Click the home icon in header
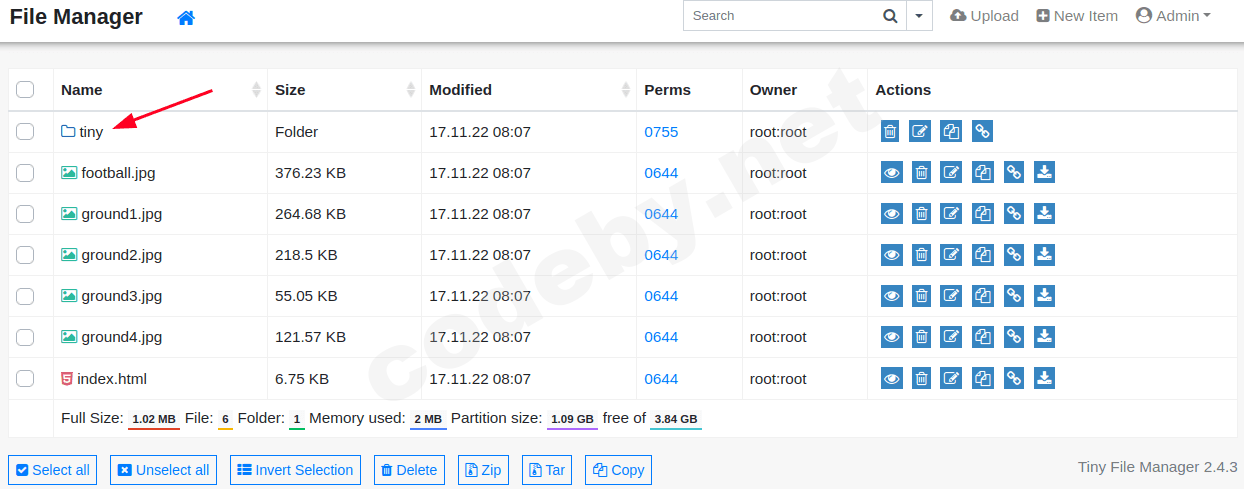 click(186, 18)
